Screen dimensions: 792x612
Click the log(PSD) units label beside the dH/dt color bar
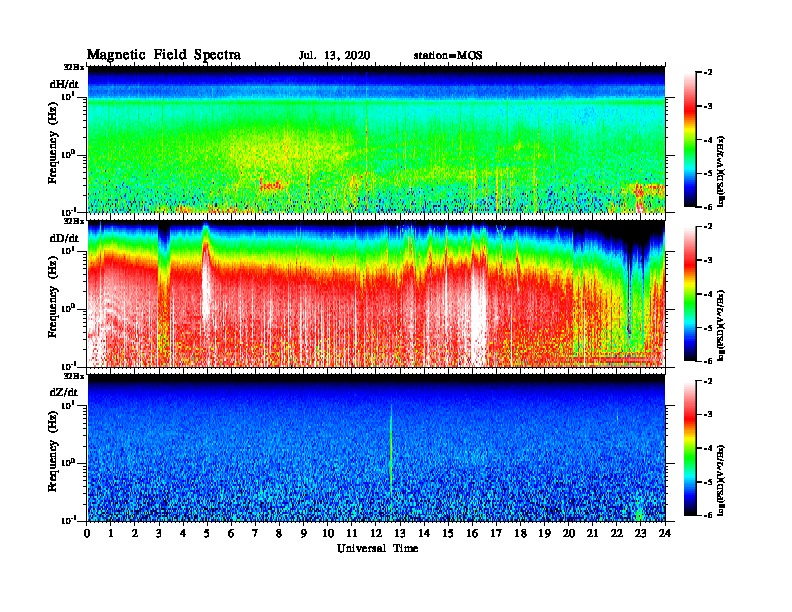point(721,172)
